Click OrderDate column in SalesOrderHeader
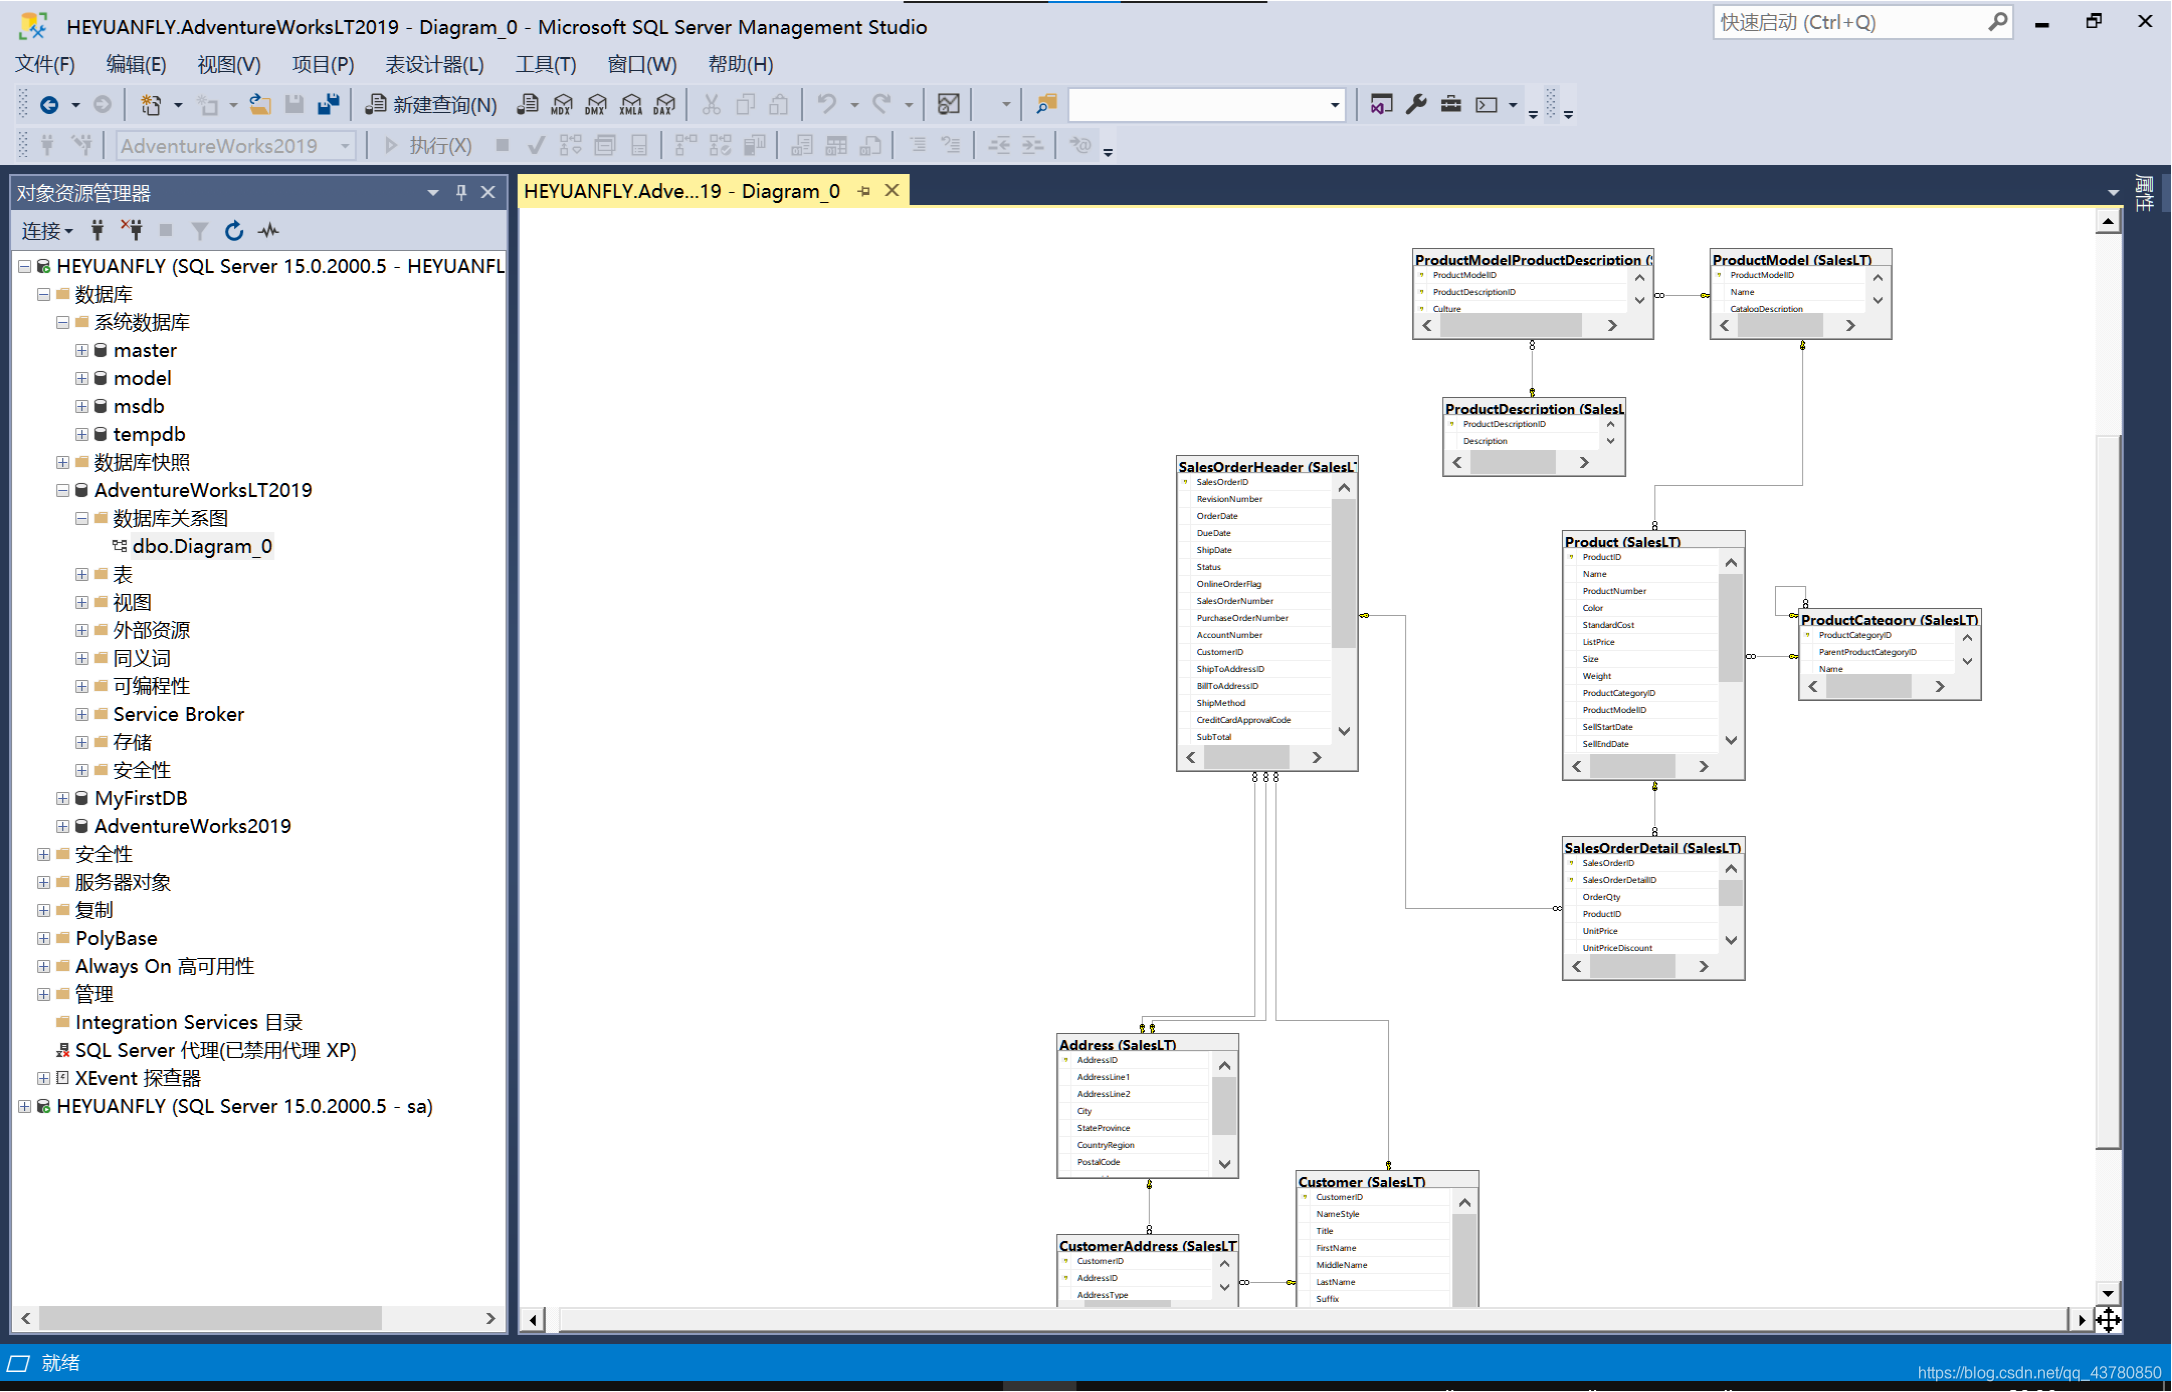 click(1217, 516)
